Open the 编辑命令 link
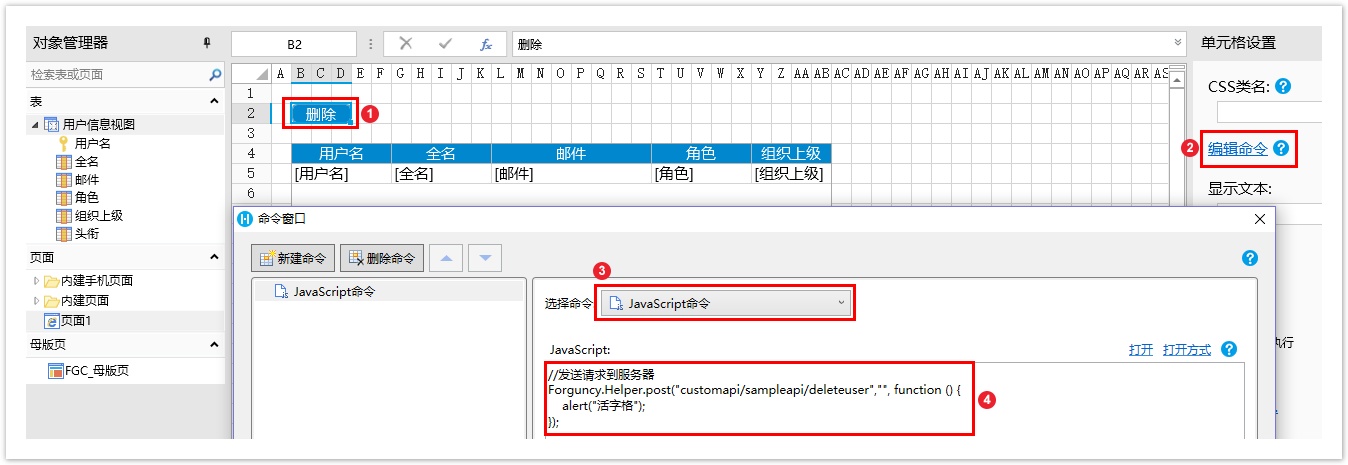This screenshot has width=1348, height=465. (x=1237, y=149)
